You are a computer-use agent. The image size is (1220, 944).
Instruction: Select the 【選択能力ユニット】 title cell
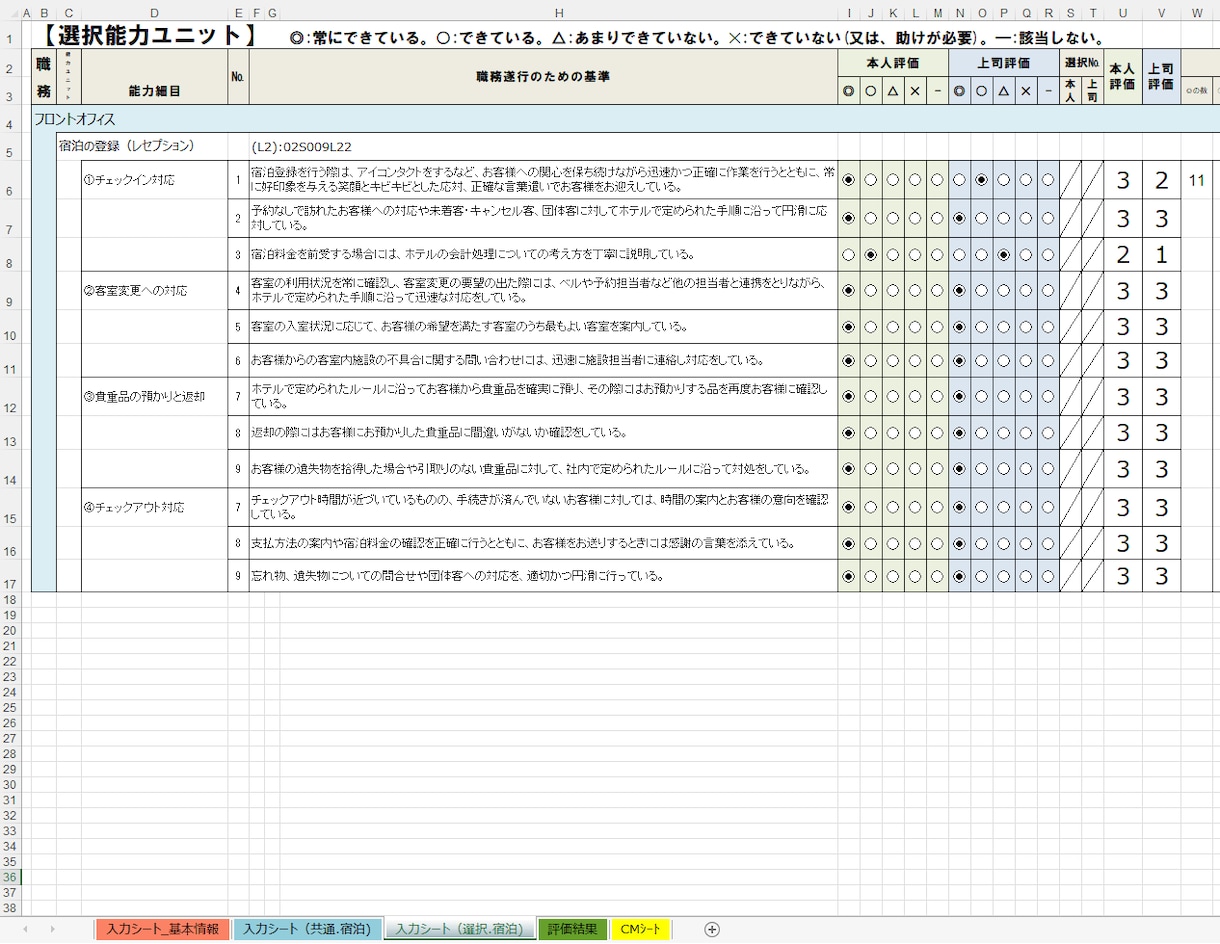tap(150, 36)
